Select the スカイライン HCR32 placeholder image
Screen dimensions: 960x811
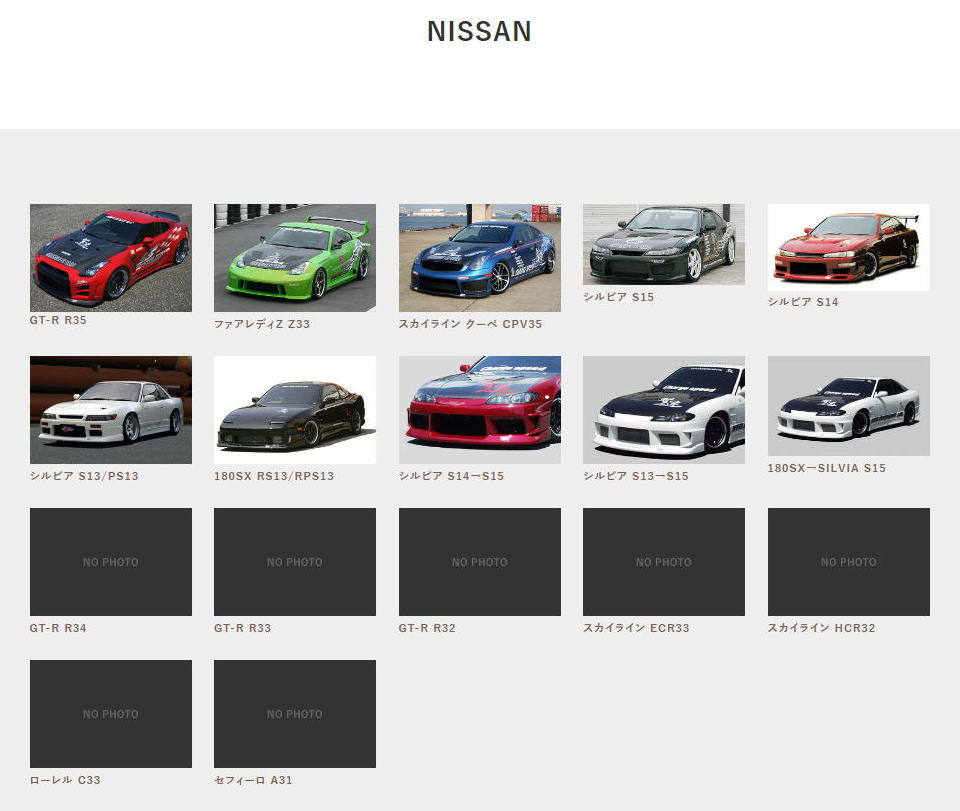[x=848, y=561]
